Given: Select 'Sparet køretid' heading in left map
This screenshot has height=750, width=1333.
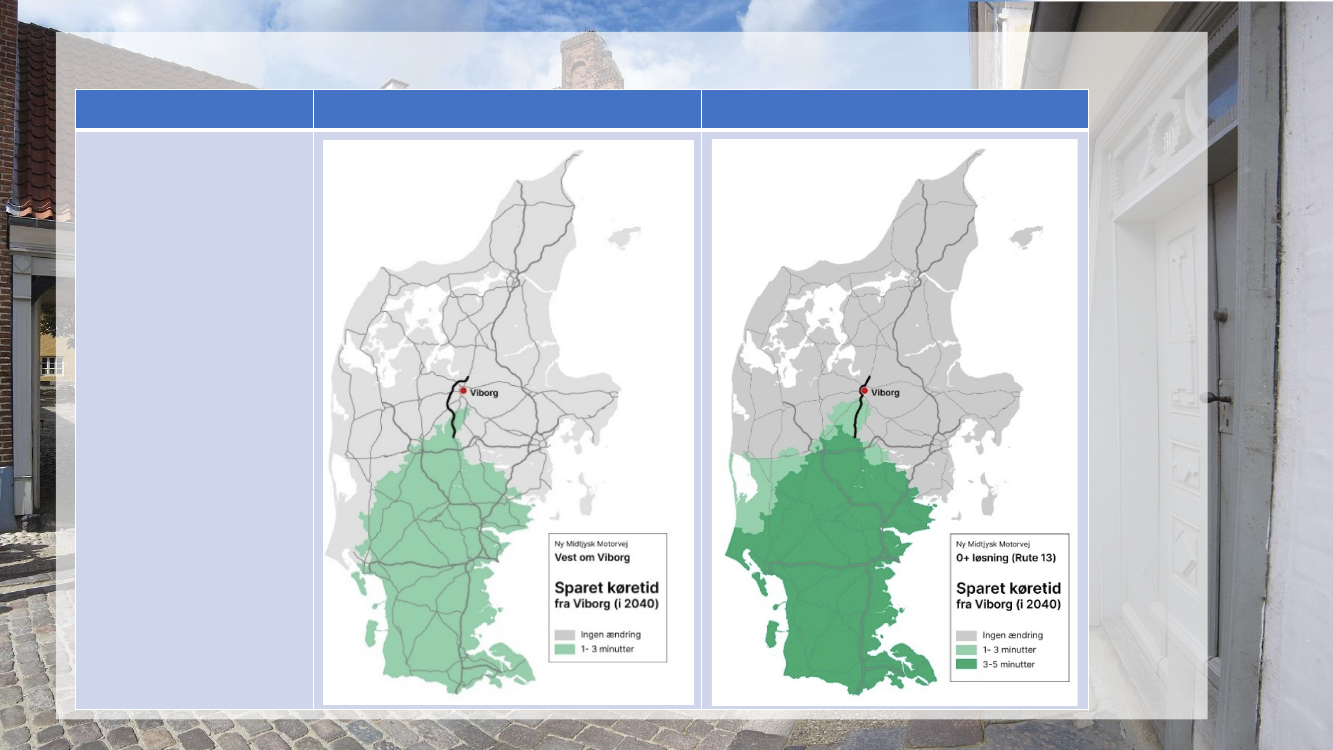Looking at the screenshot, I should coord(607,587).
